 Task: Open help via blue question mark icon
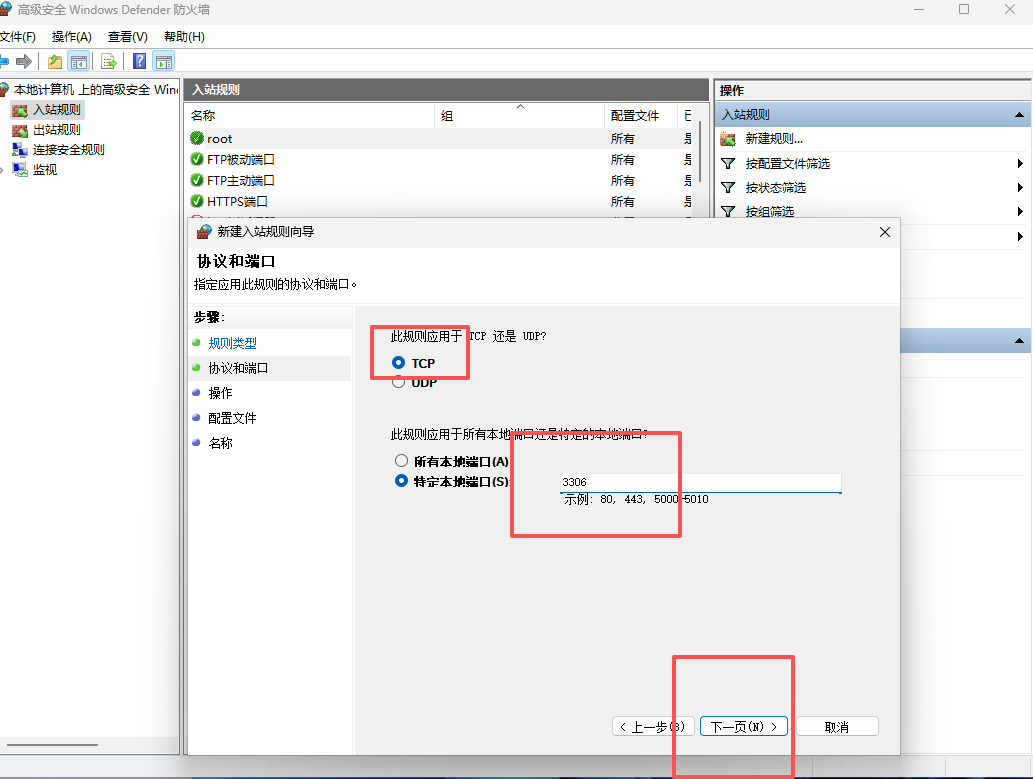click(140, 61)
